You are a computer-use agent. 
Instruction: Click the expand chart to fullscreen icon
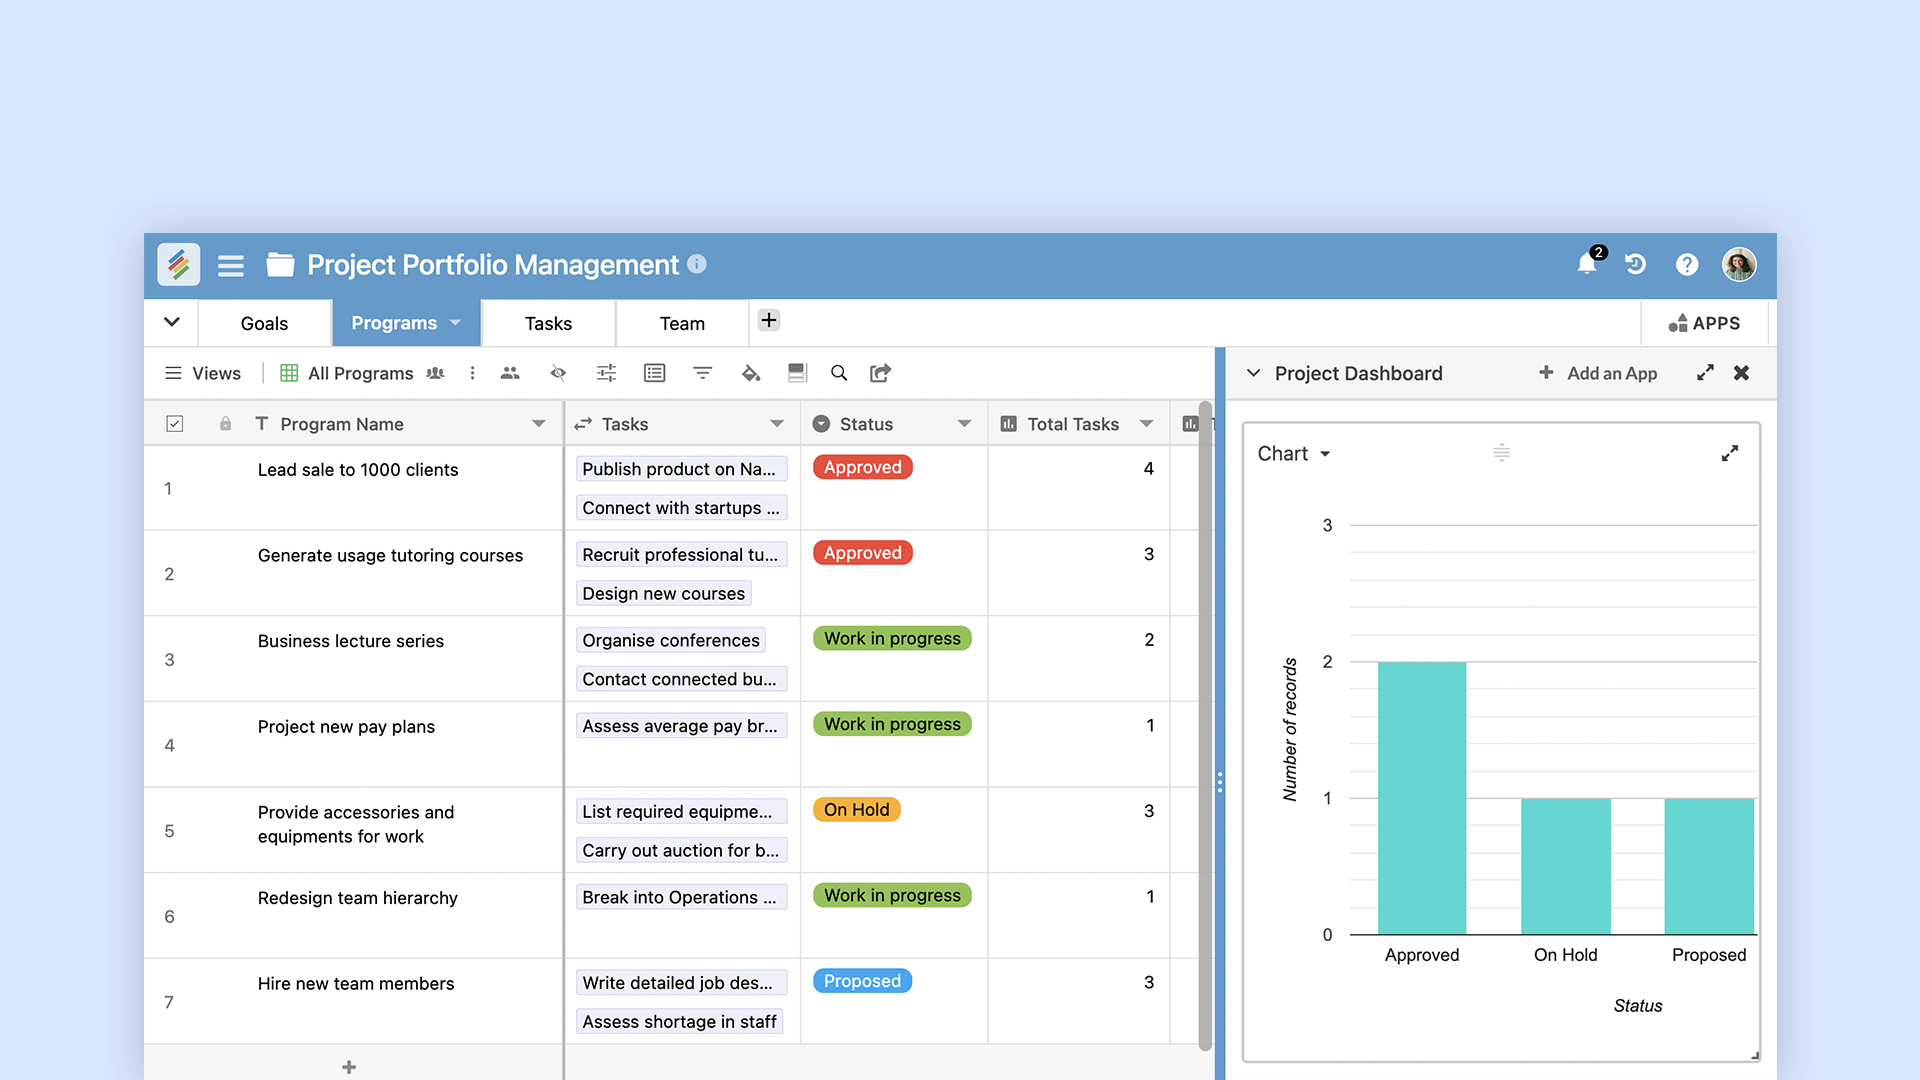coord(1731,454)
